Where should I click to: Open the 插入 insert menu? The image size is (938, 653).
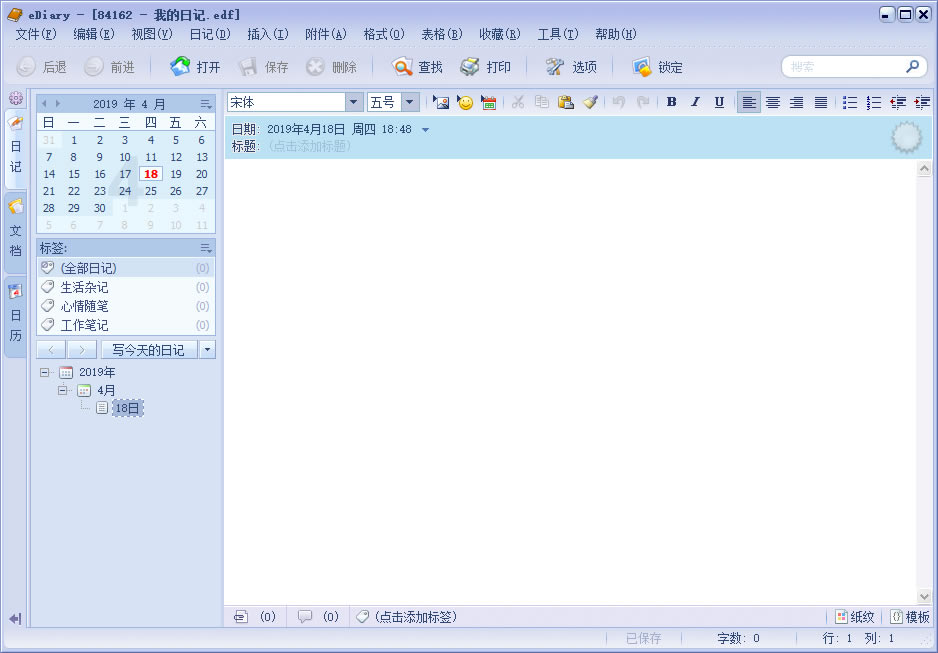pyautogui.click(x=266, y=33)
